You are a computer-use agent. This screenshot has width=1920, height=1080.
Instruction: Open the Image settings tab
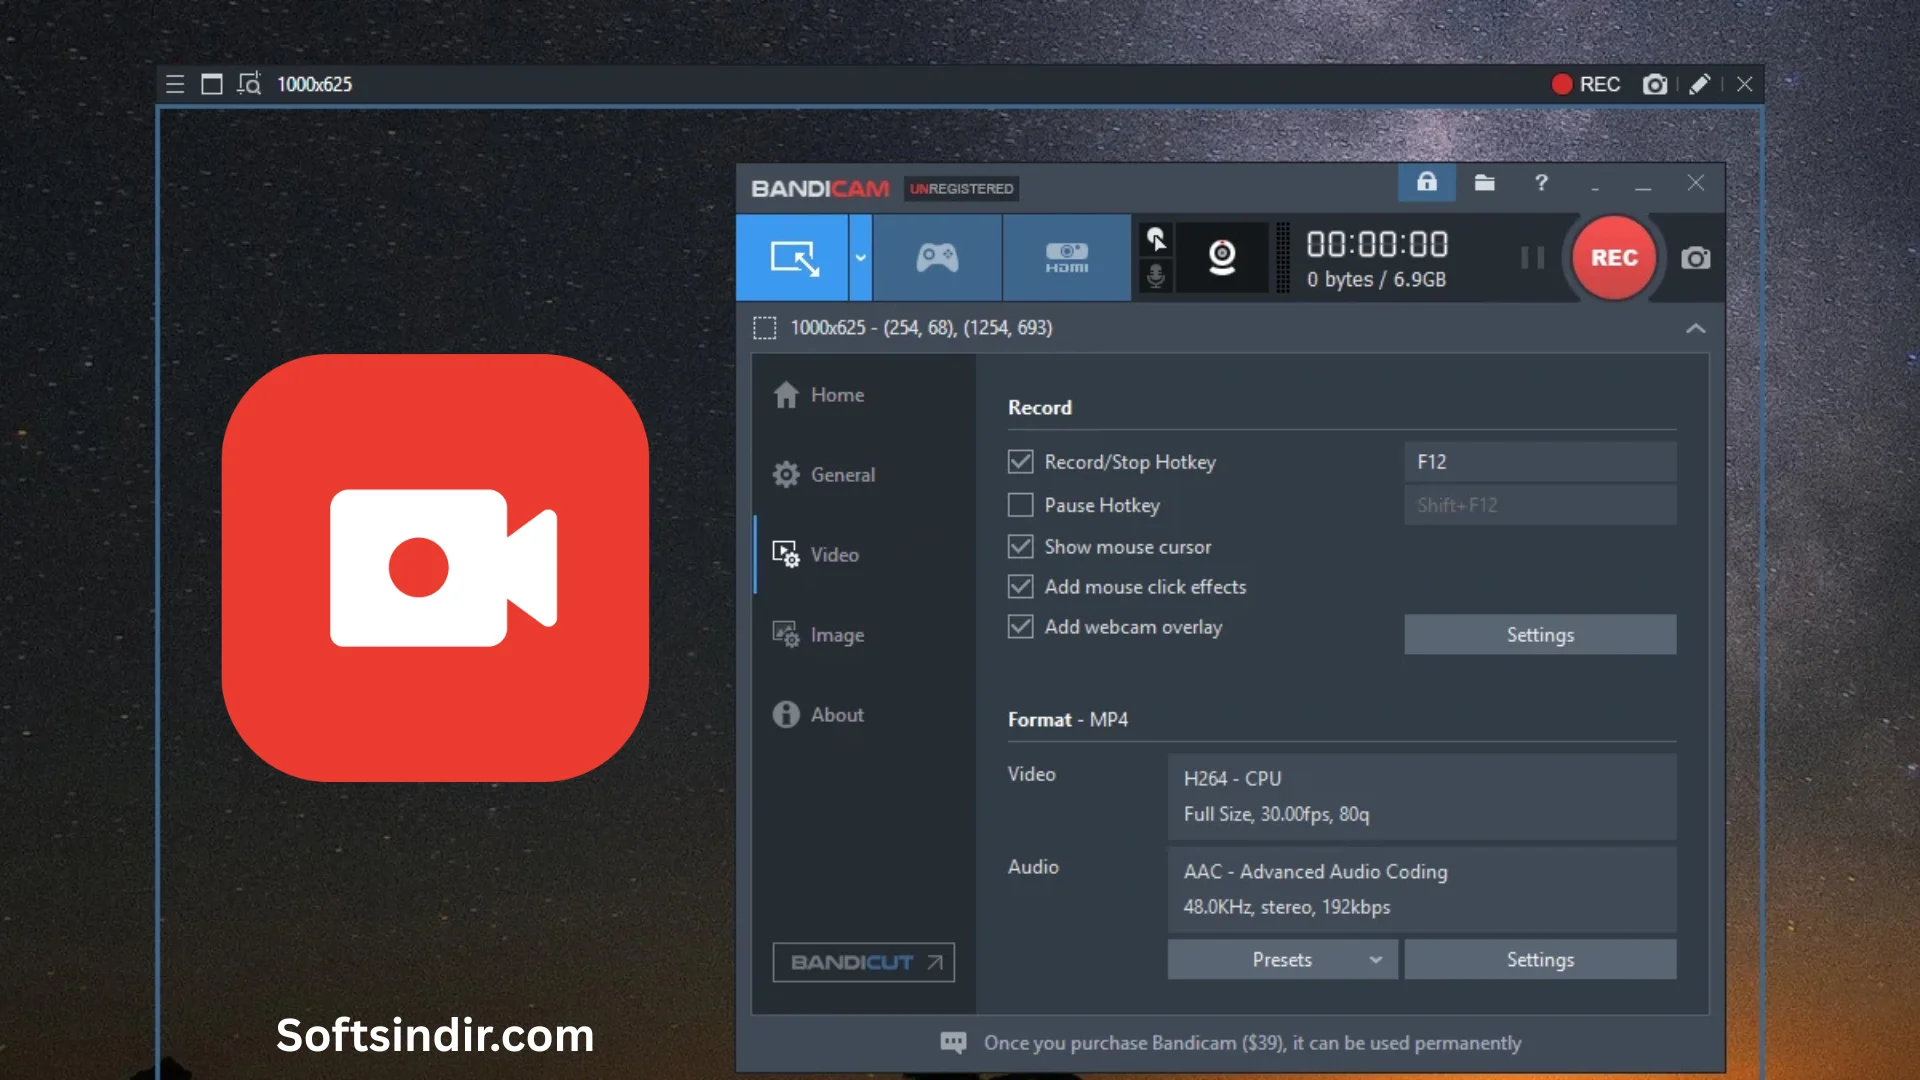[x=836, y=635]
